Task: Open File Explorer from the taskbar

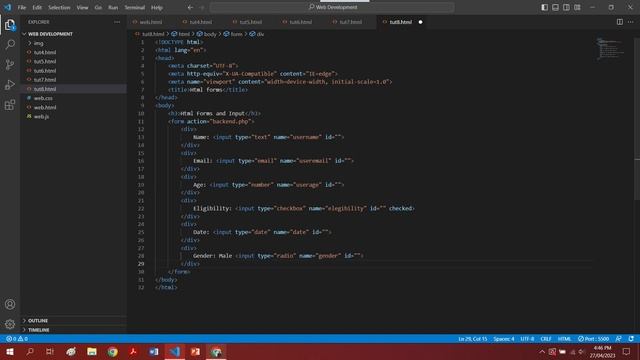Action: (92, 351)
